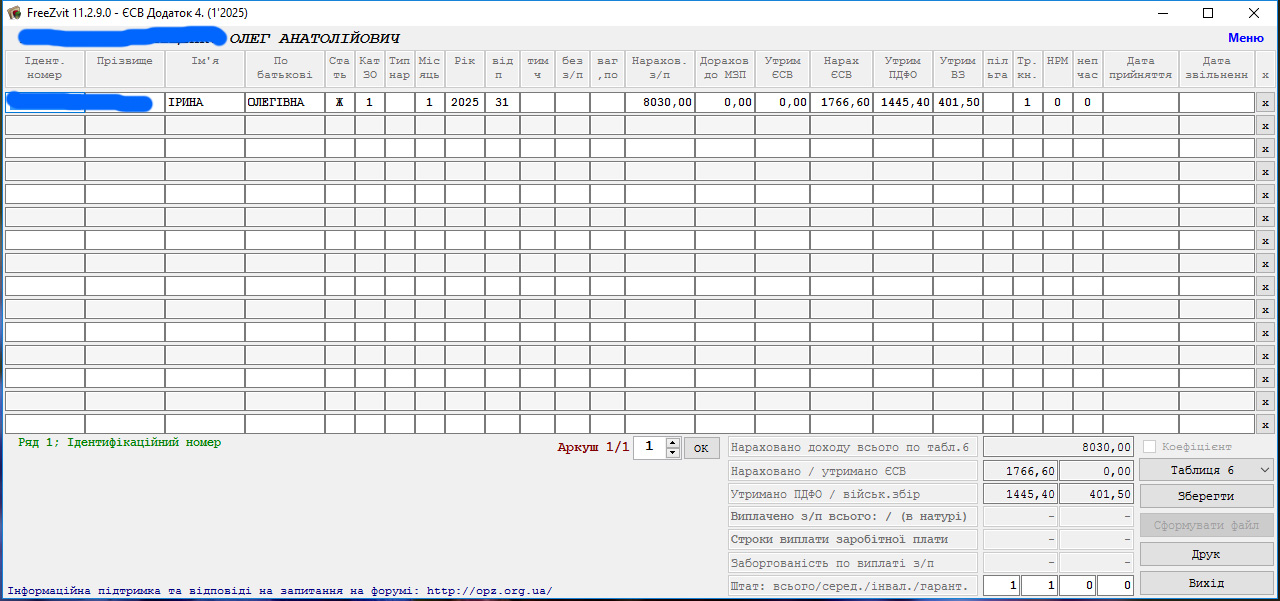Select the Утрим ПДФО cell showing 1445,40
The width and height of the screenshot is (1280, 601).
(903, 102)
